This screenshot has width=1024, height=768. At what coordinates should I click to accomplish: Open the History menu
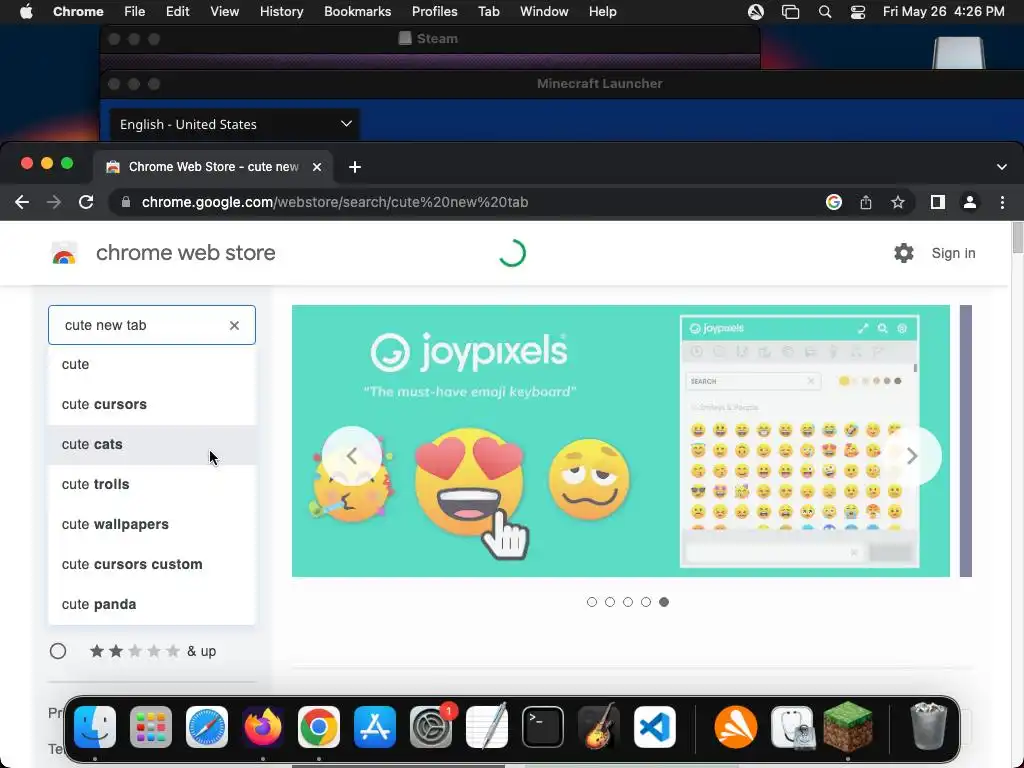pyautogui.click(x=281, y=12)
